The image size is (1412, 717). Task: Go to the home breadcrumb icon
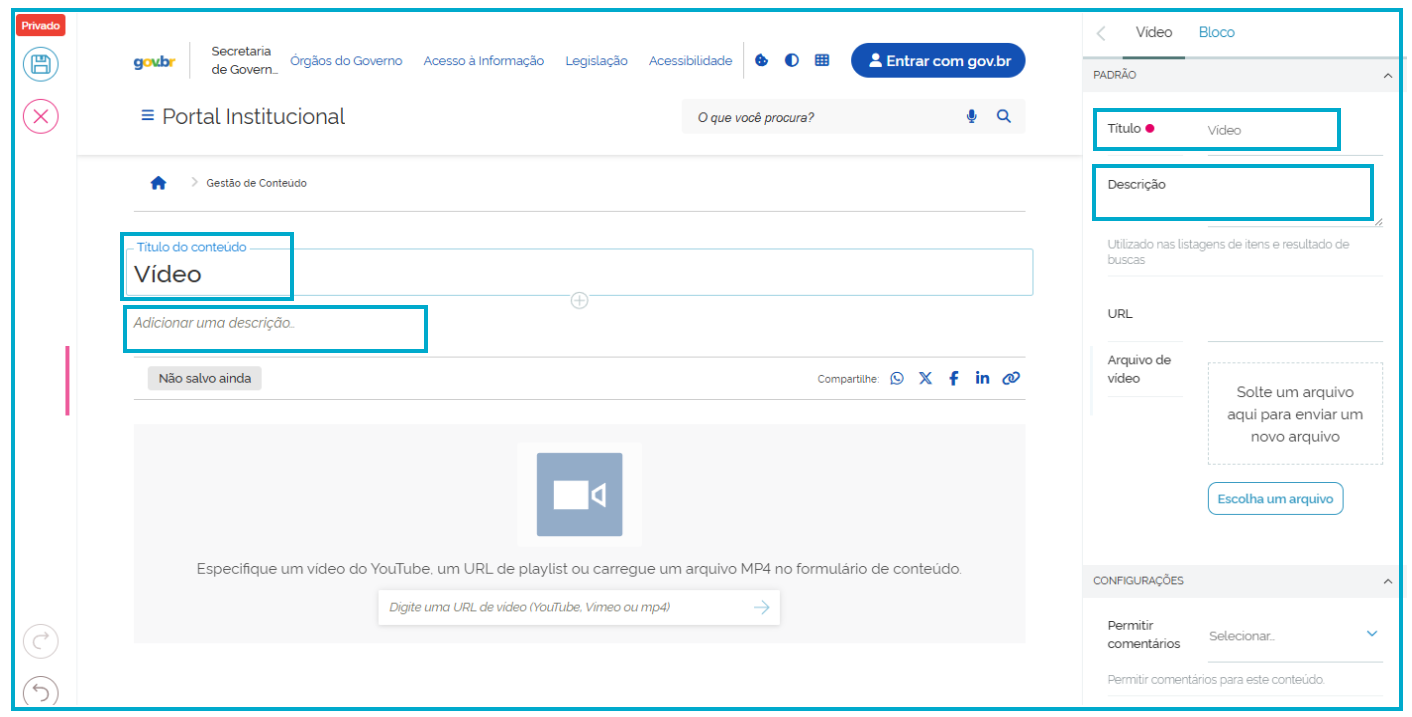[x=158, y=183]
